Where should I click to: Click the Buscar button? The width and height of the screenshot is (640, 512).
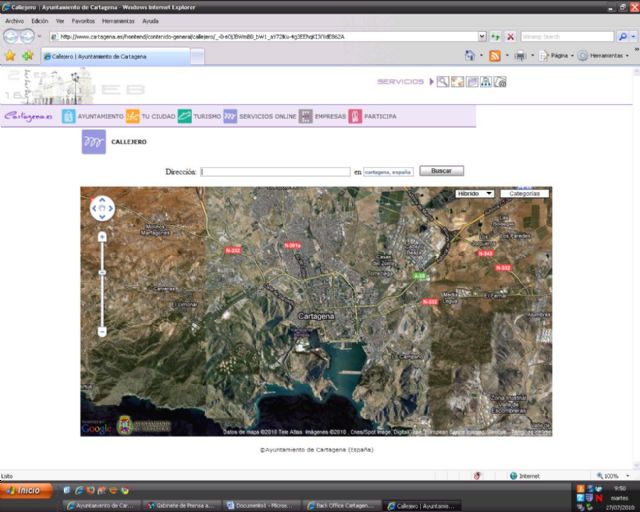pos(441,171)
